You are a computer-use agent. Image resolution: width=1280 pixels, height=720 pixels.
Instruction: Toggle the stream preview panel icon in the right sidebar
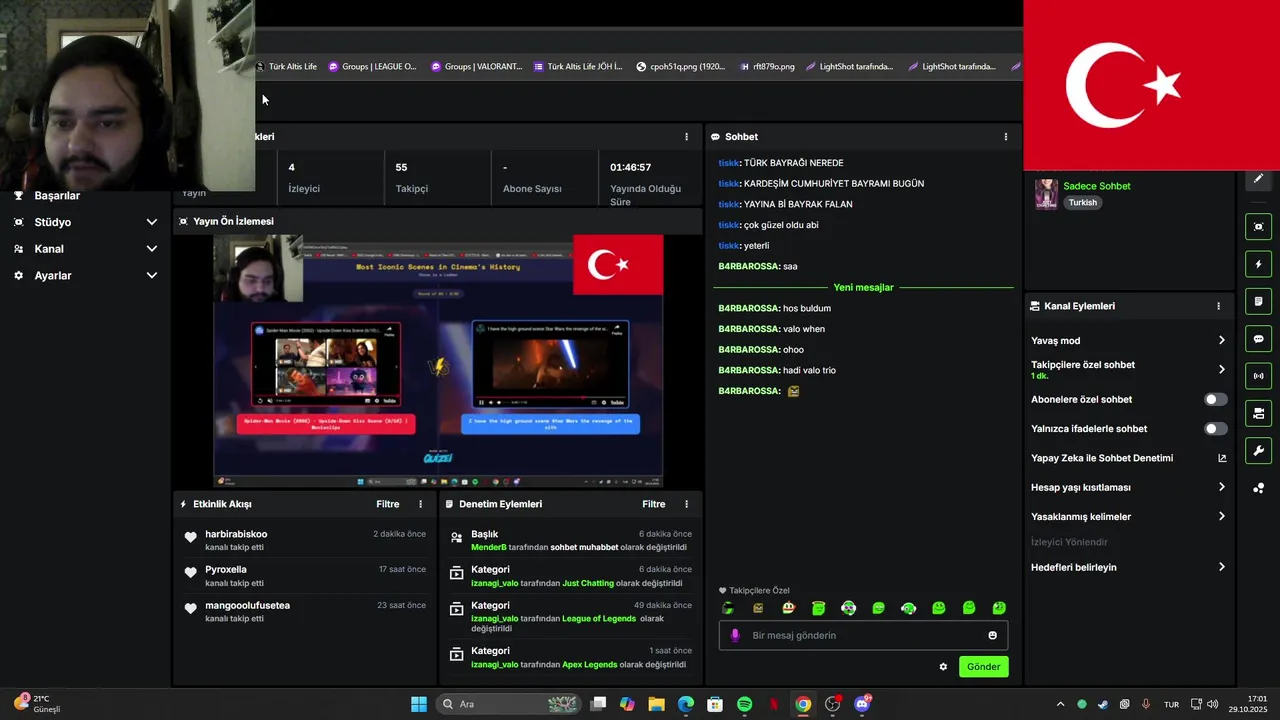[1259, 227]
